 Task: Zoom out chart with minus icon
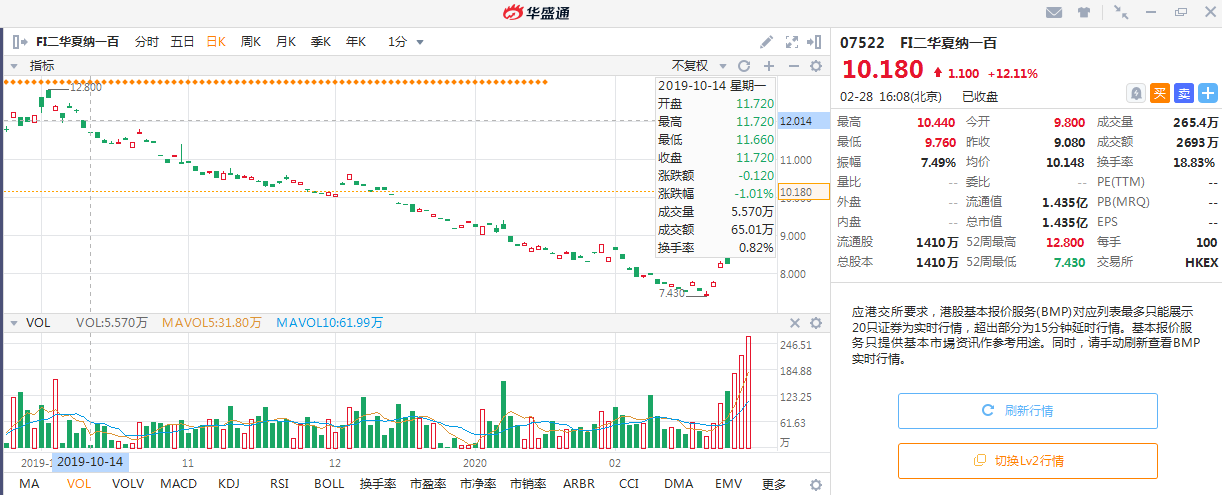click(x=794, y=66)
